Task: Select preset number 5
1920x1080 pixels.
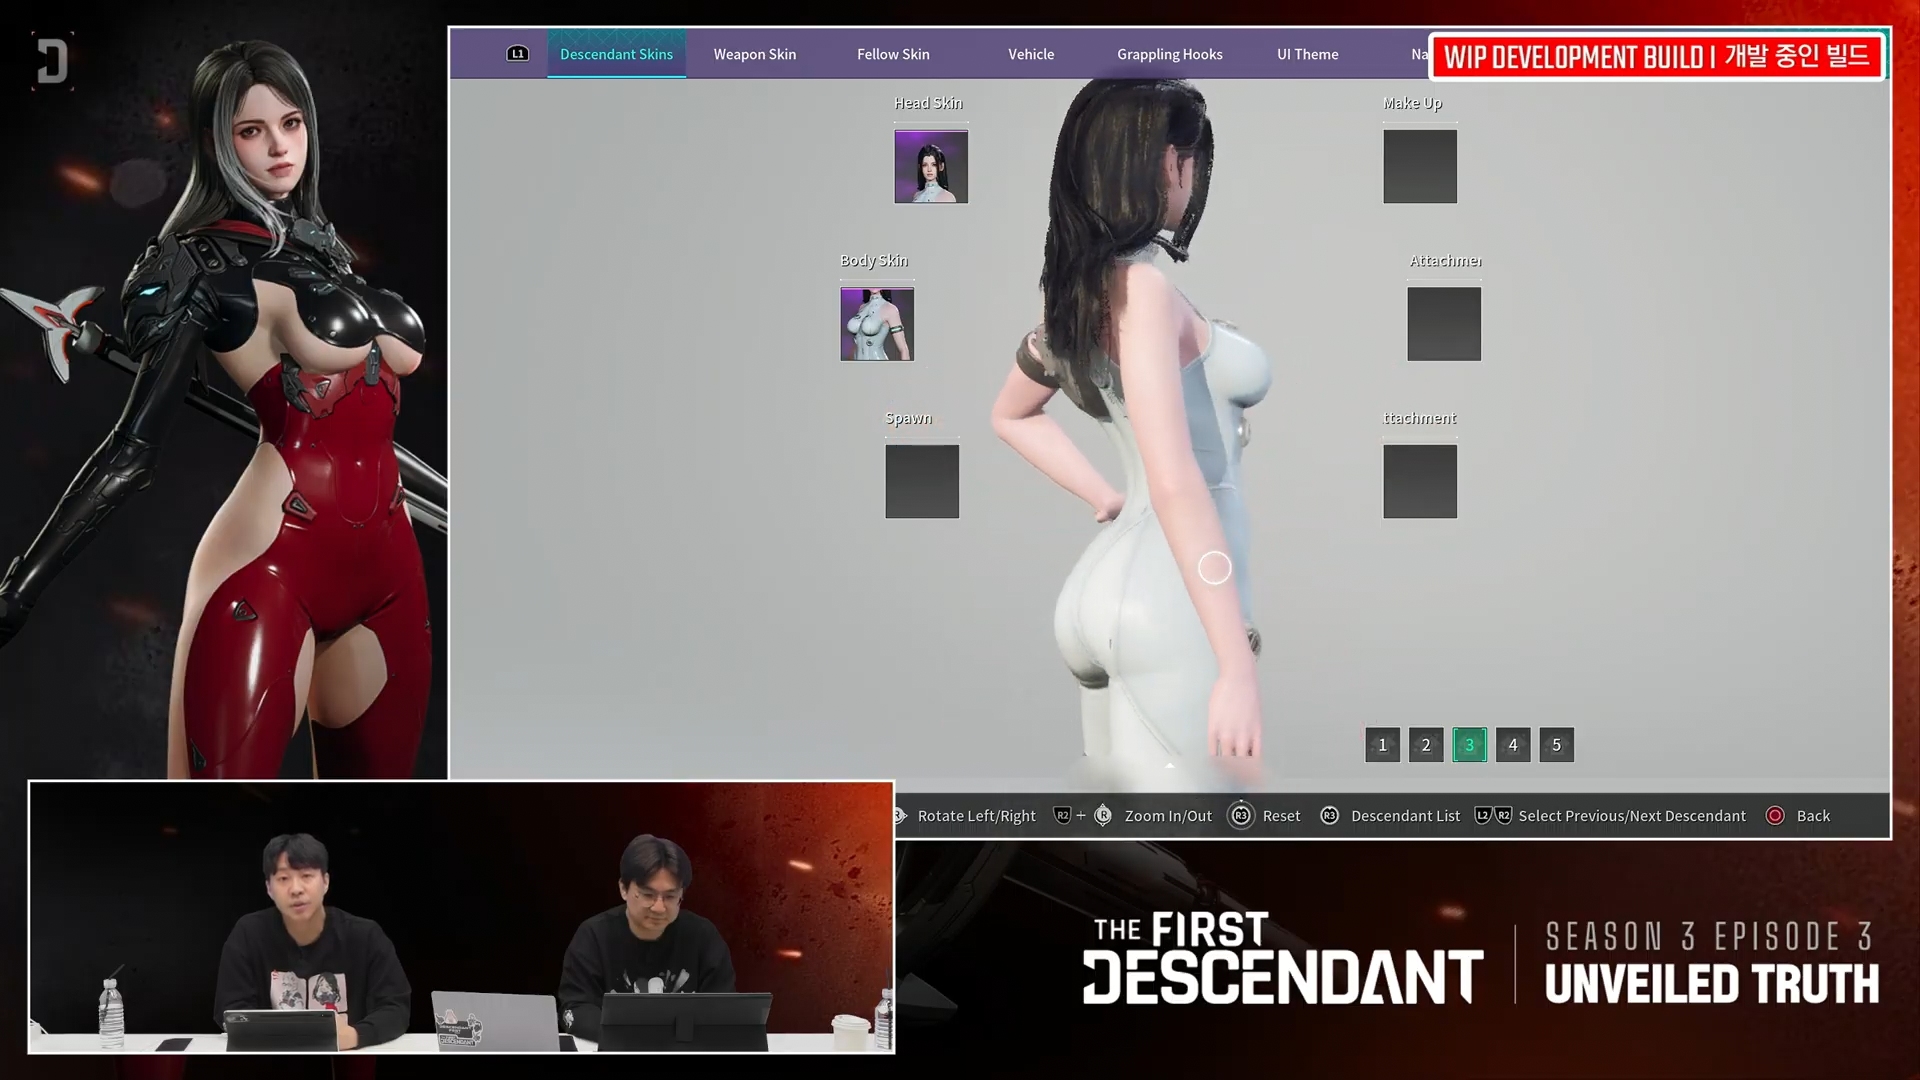Action: tap(1556, 745)
